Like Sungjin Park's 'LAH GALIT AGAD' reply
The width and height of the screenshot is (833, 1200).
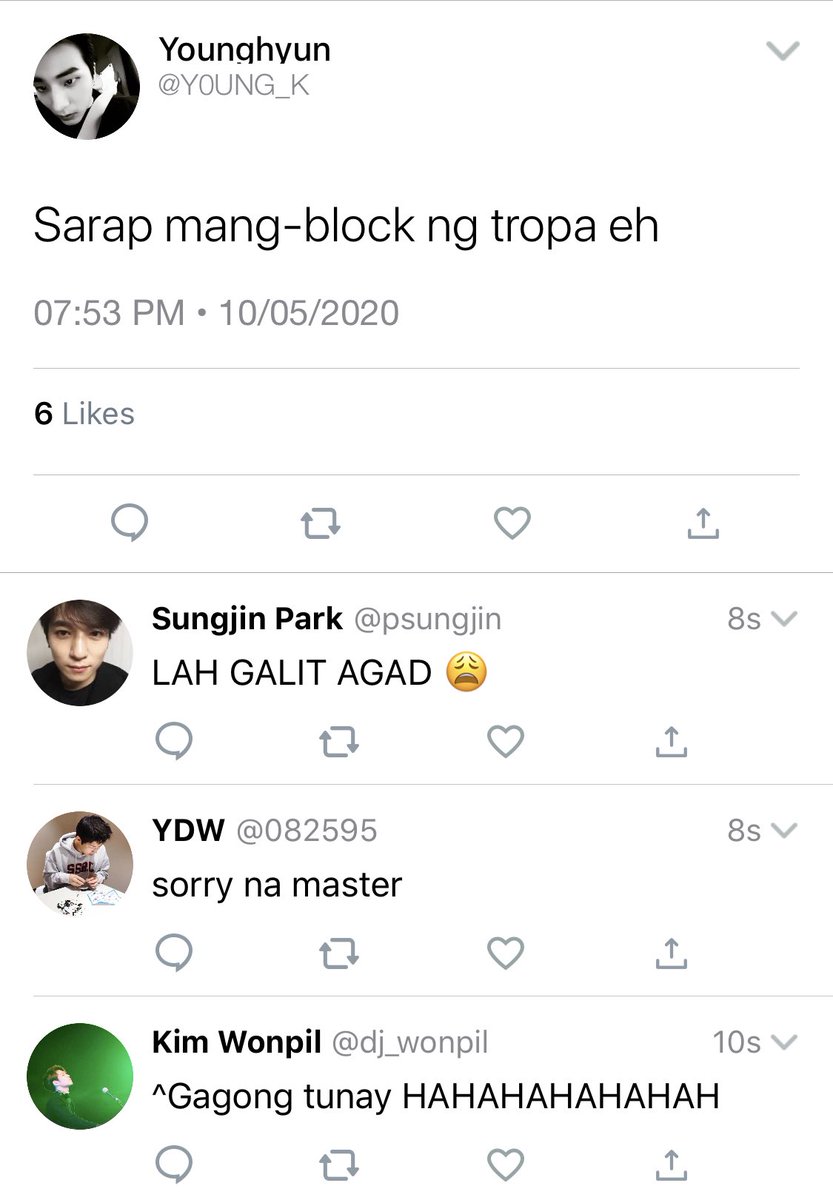click(x=505, y=741)
